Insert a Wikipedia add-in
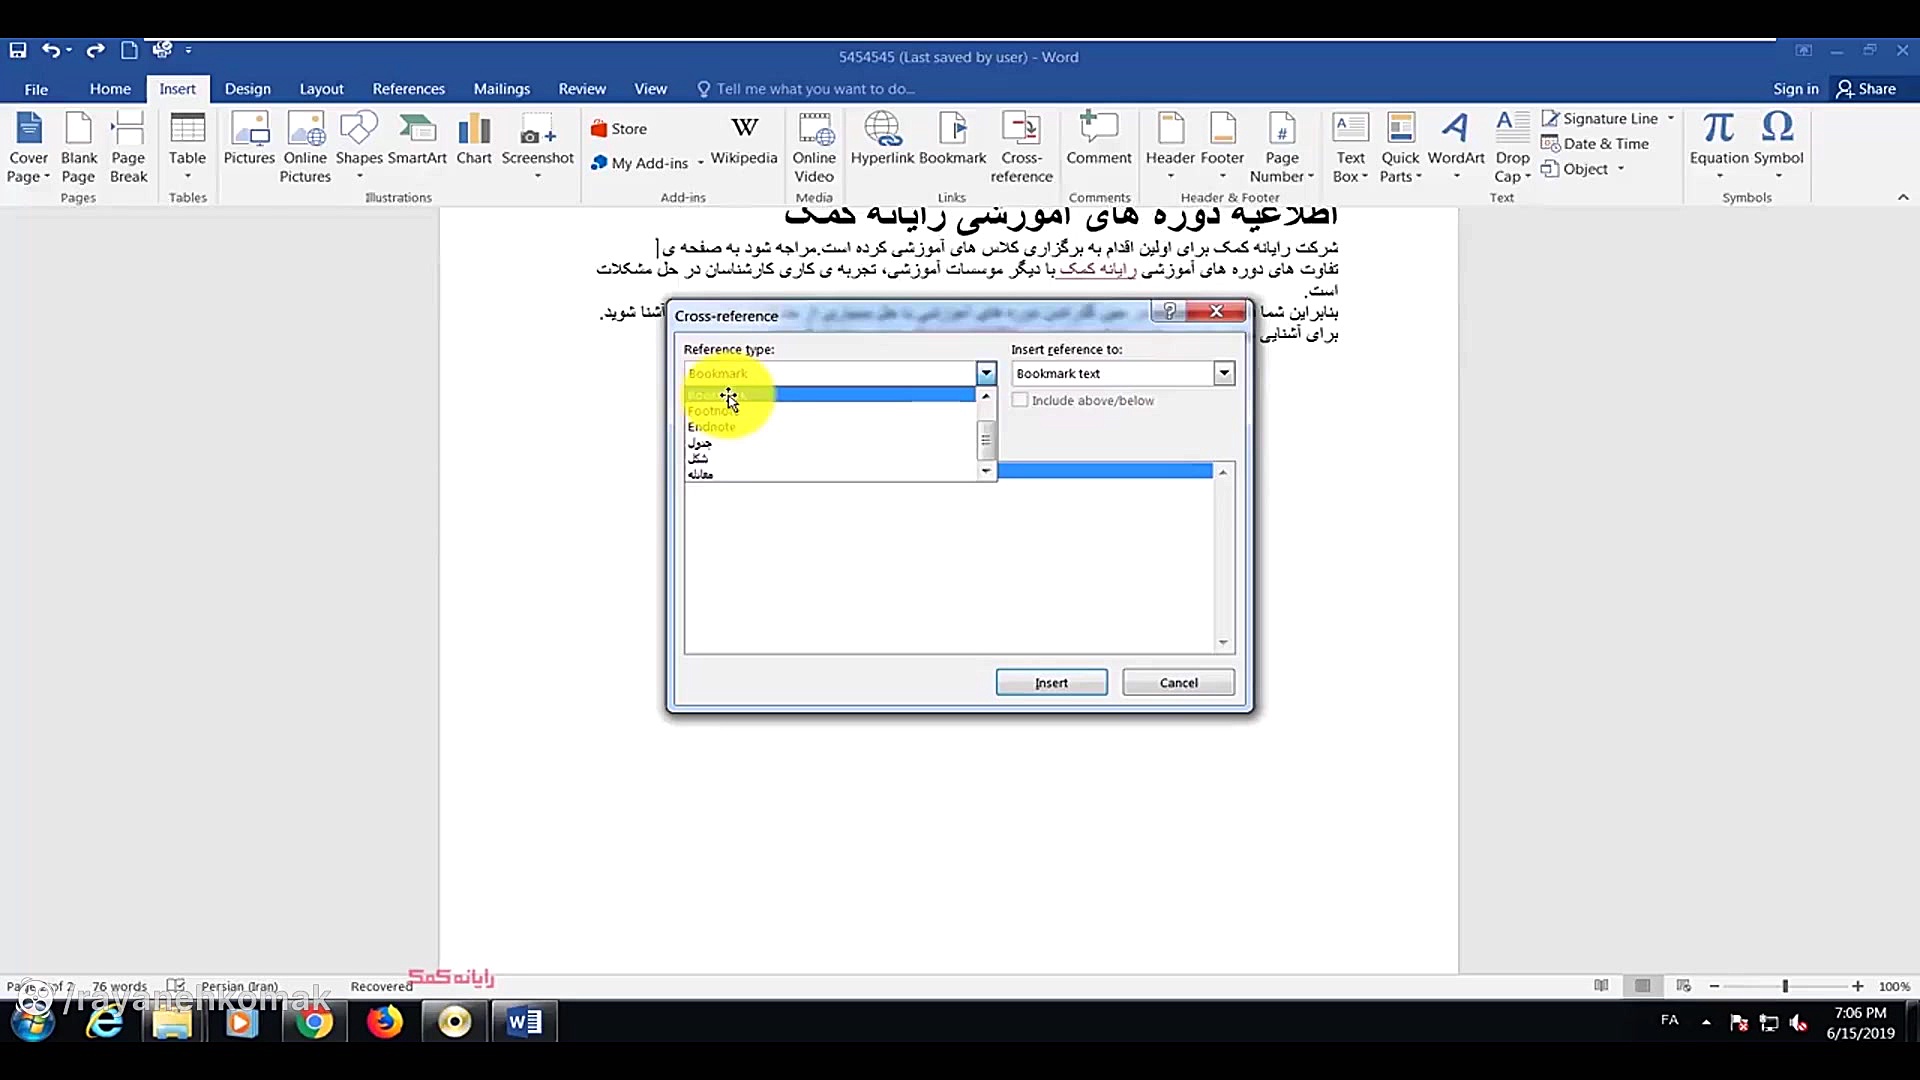 [744, 140]
